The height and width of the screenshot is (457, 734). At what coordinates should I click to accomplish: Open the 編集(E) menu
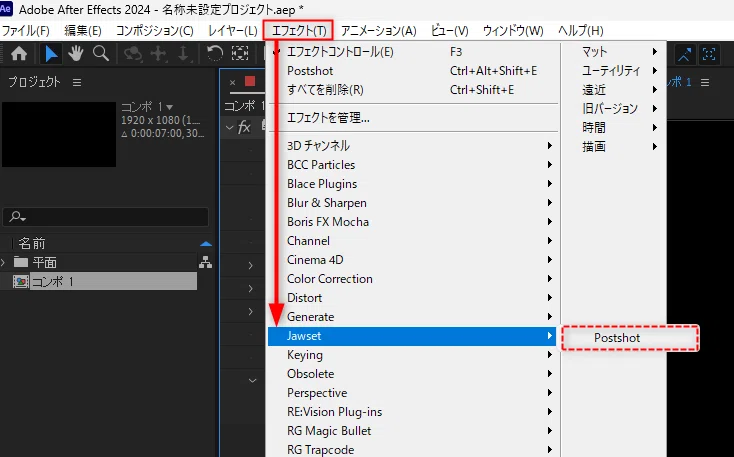click(x=82, y=31)
